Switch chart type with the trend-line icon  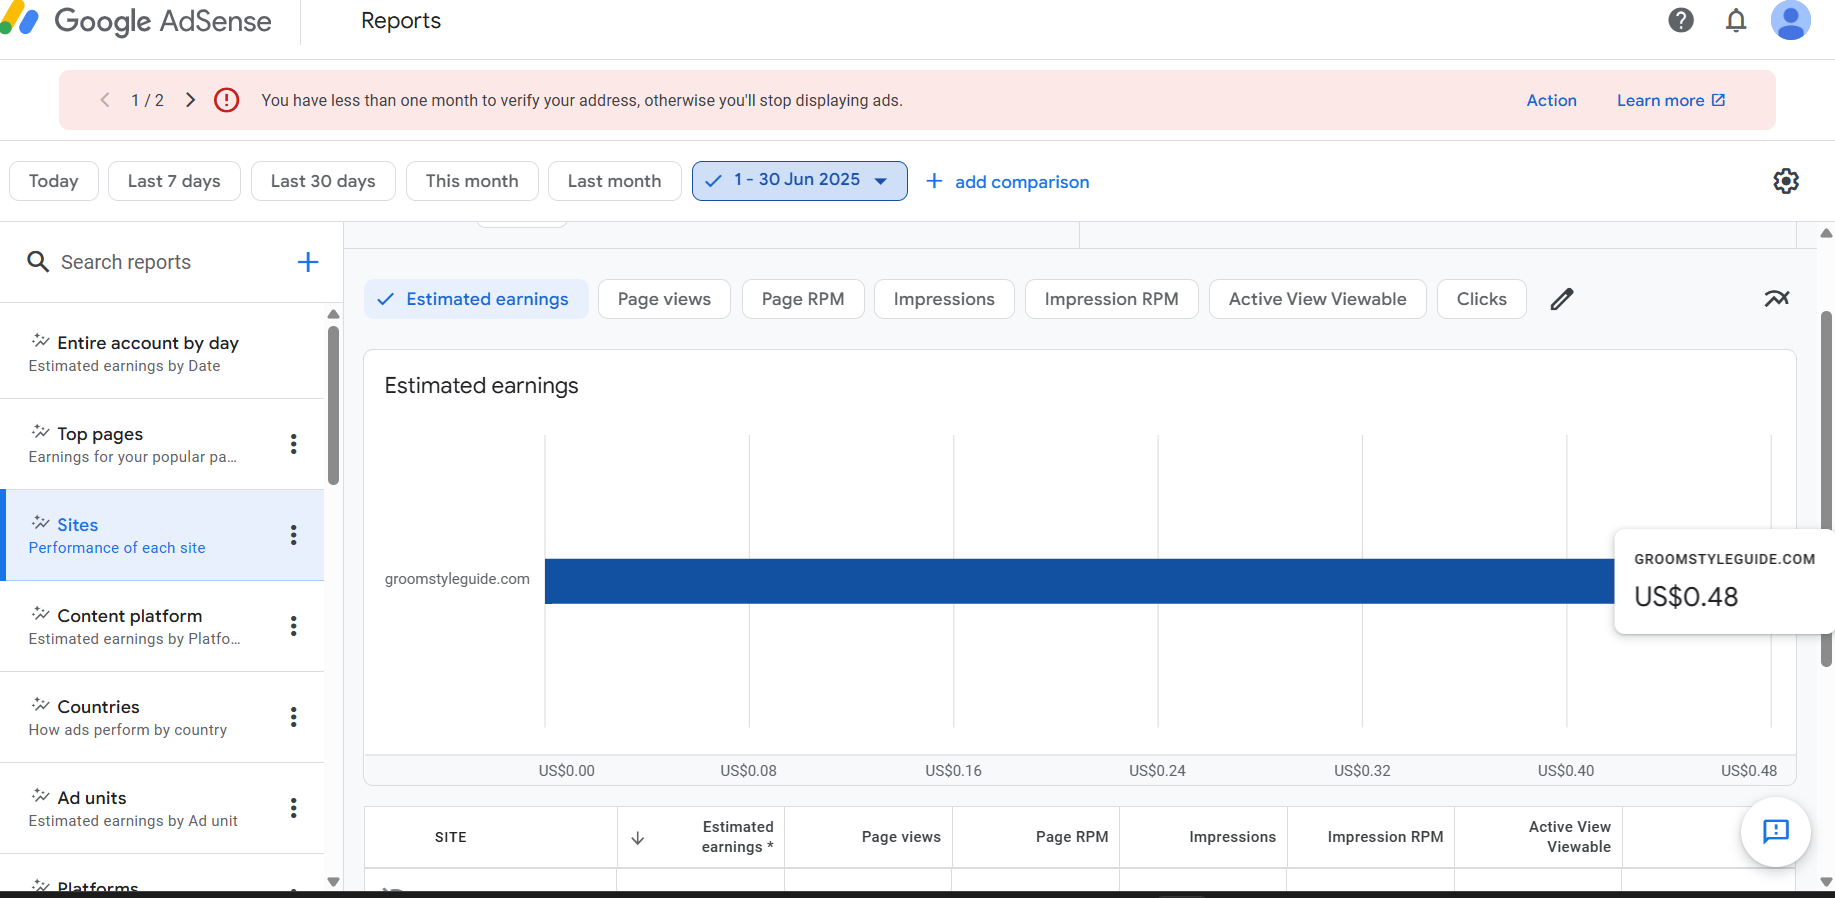click(x=1777, y=298)
